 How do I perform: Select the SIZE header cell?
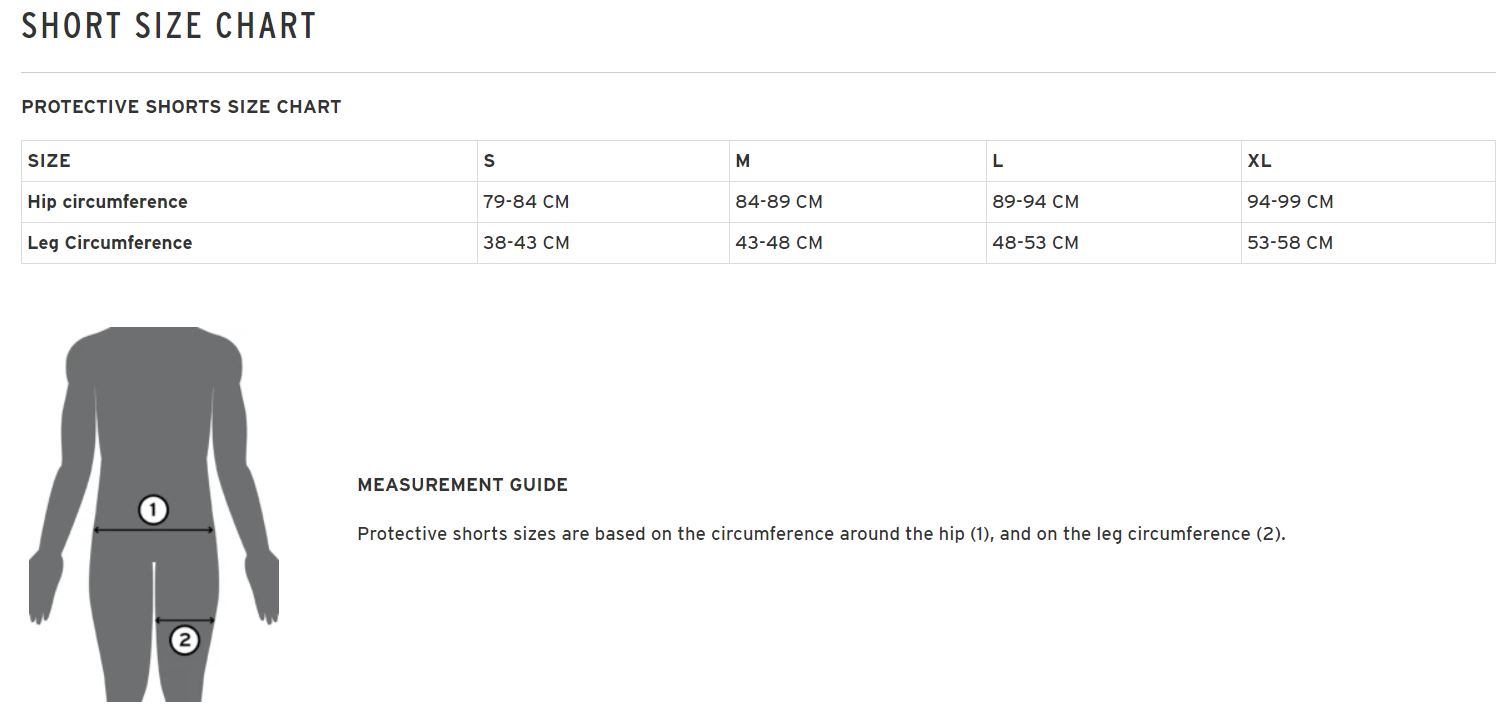coord(49,161)
